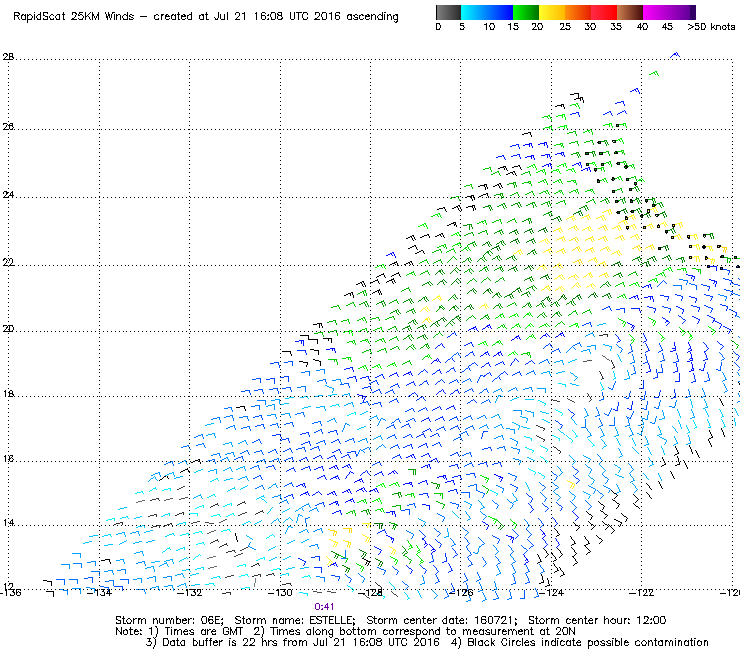Click the latitude label 20

8,329
